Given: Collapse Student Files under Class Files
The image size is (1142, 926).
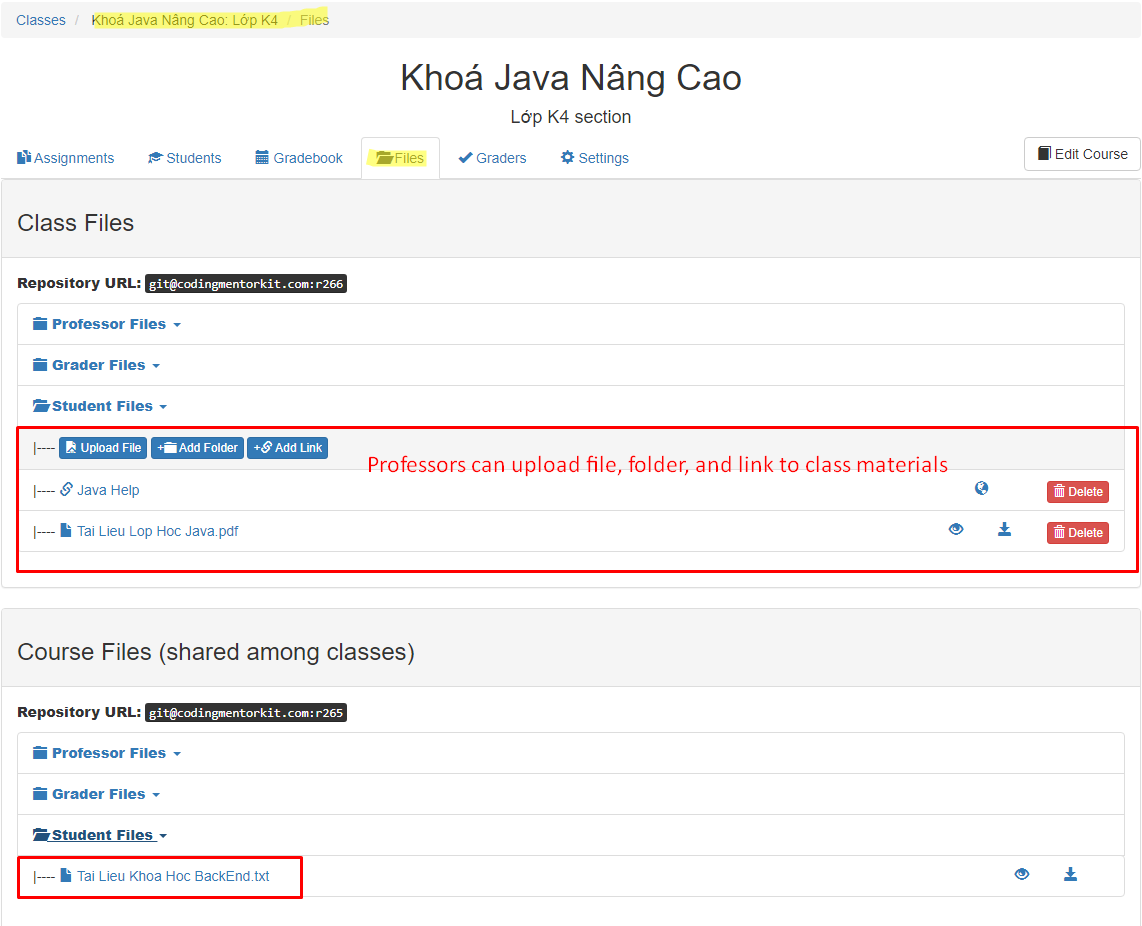Looking at the screenshot, I should coord(101,406).
